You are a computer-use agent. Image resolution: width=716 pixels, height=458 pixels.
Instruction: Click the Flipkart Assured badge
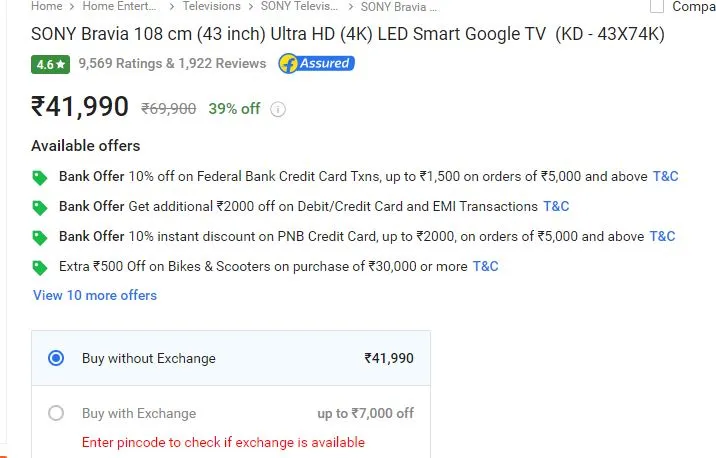pos(316,63)
